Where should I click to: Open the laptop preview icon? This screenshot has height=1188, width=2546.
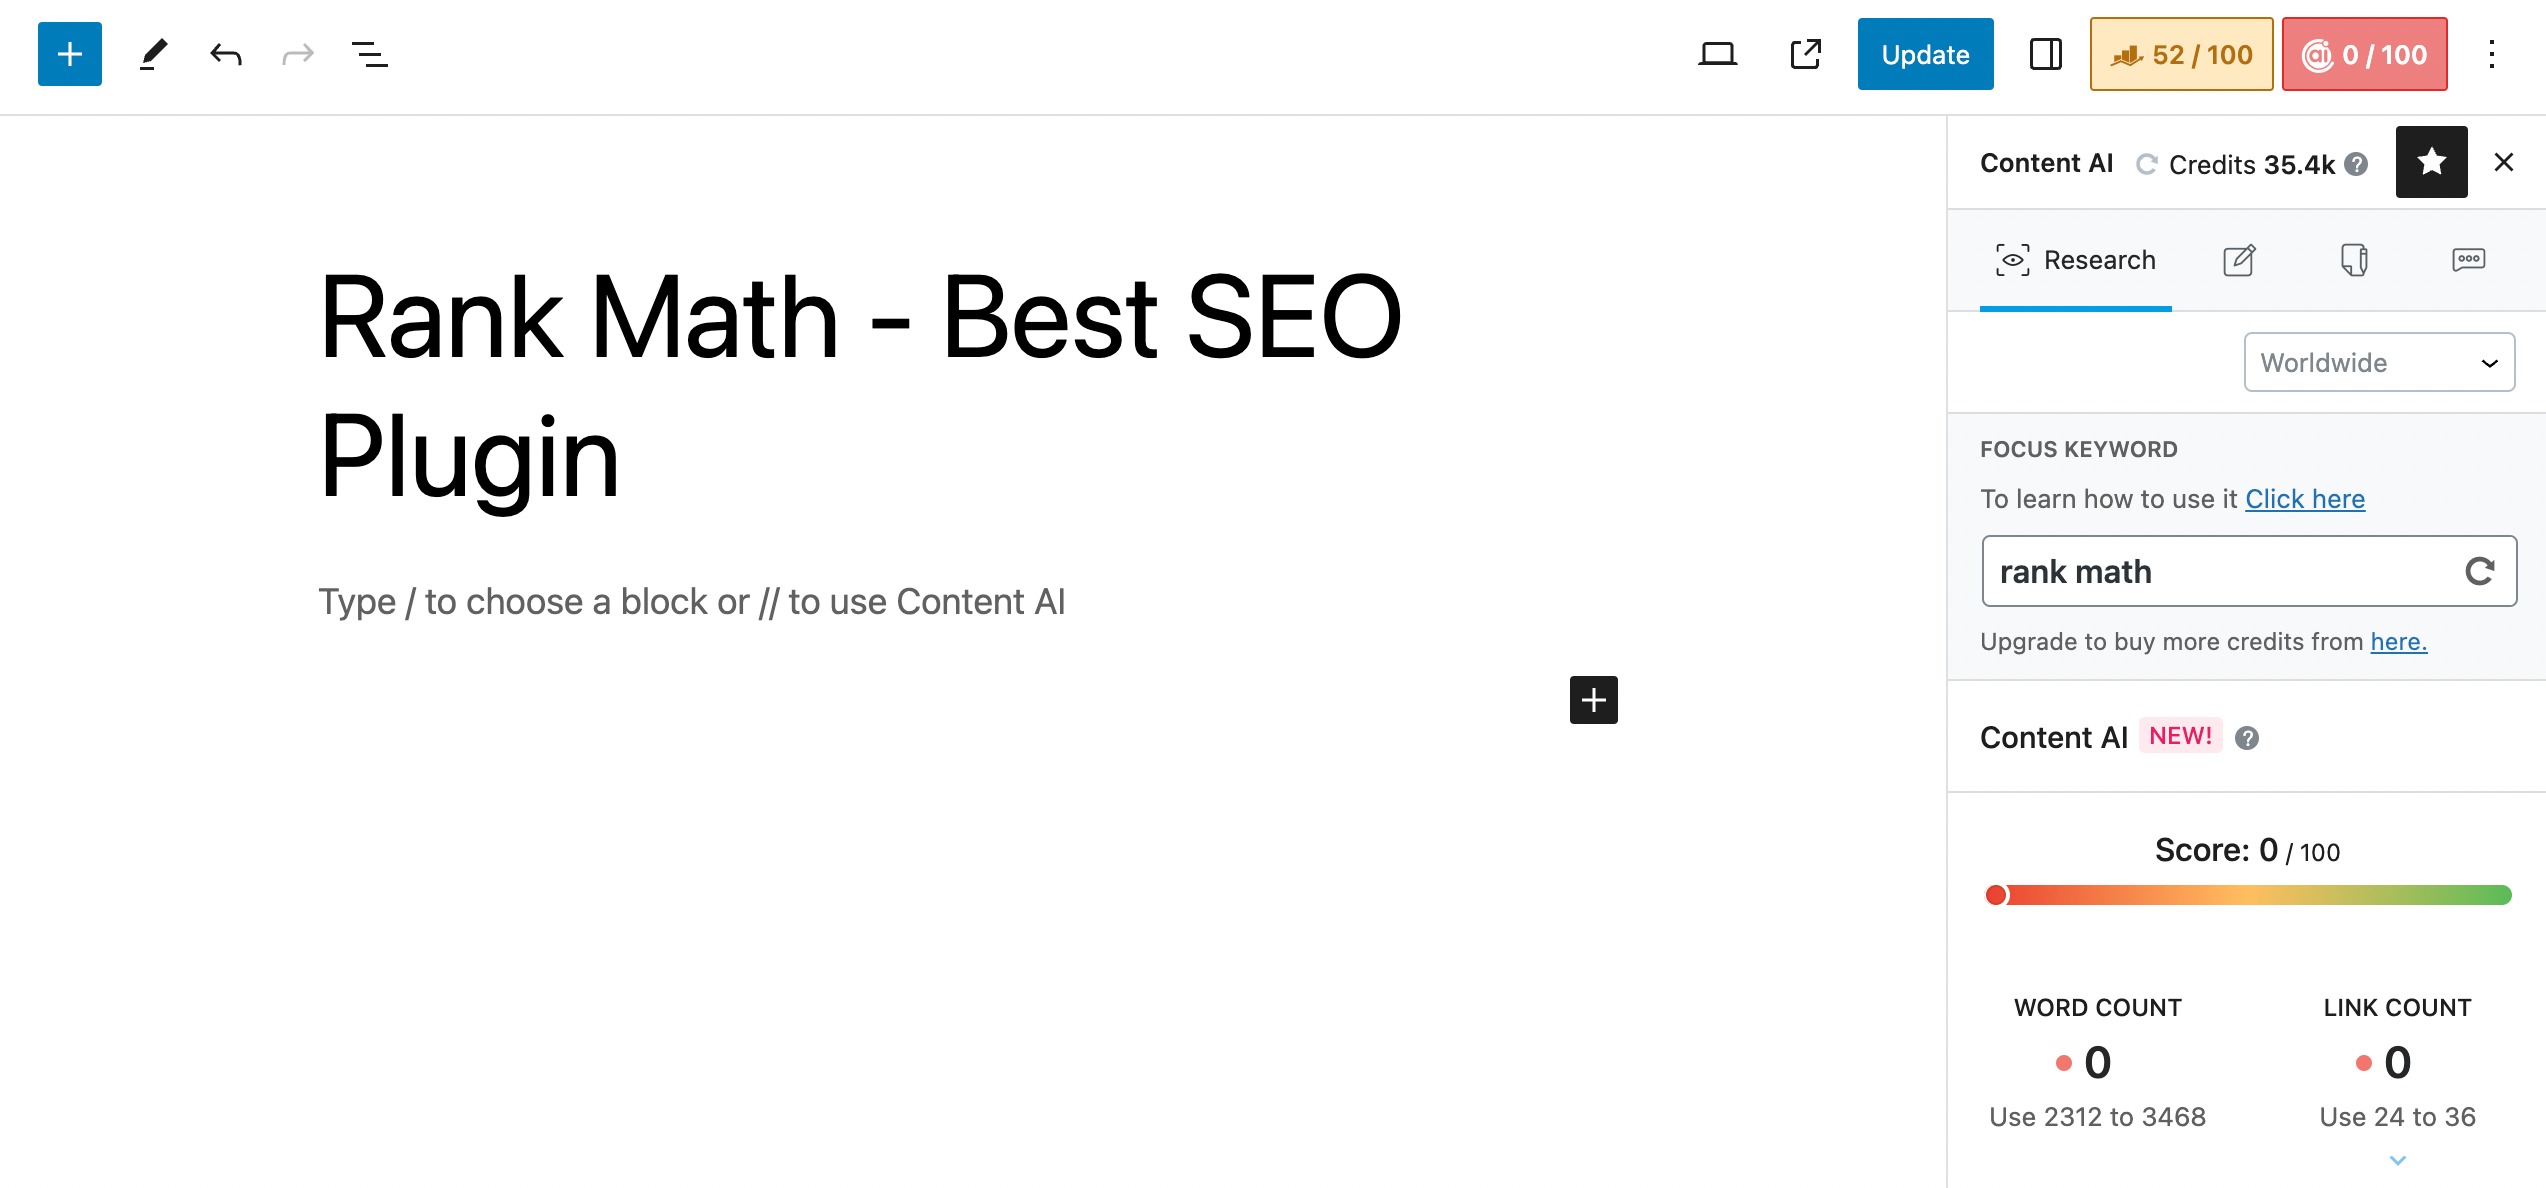coord(1717,54)
